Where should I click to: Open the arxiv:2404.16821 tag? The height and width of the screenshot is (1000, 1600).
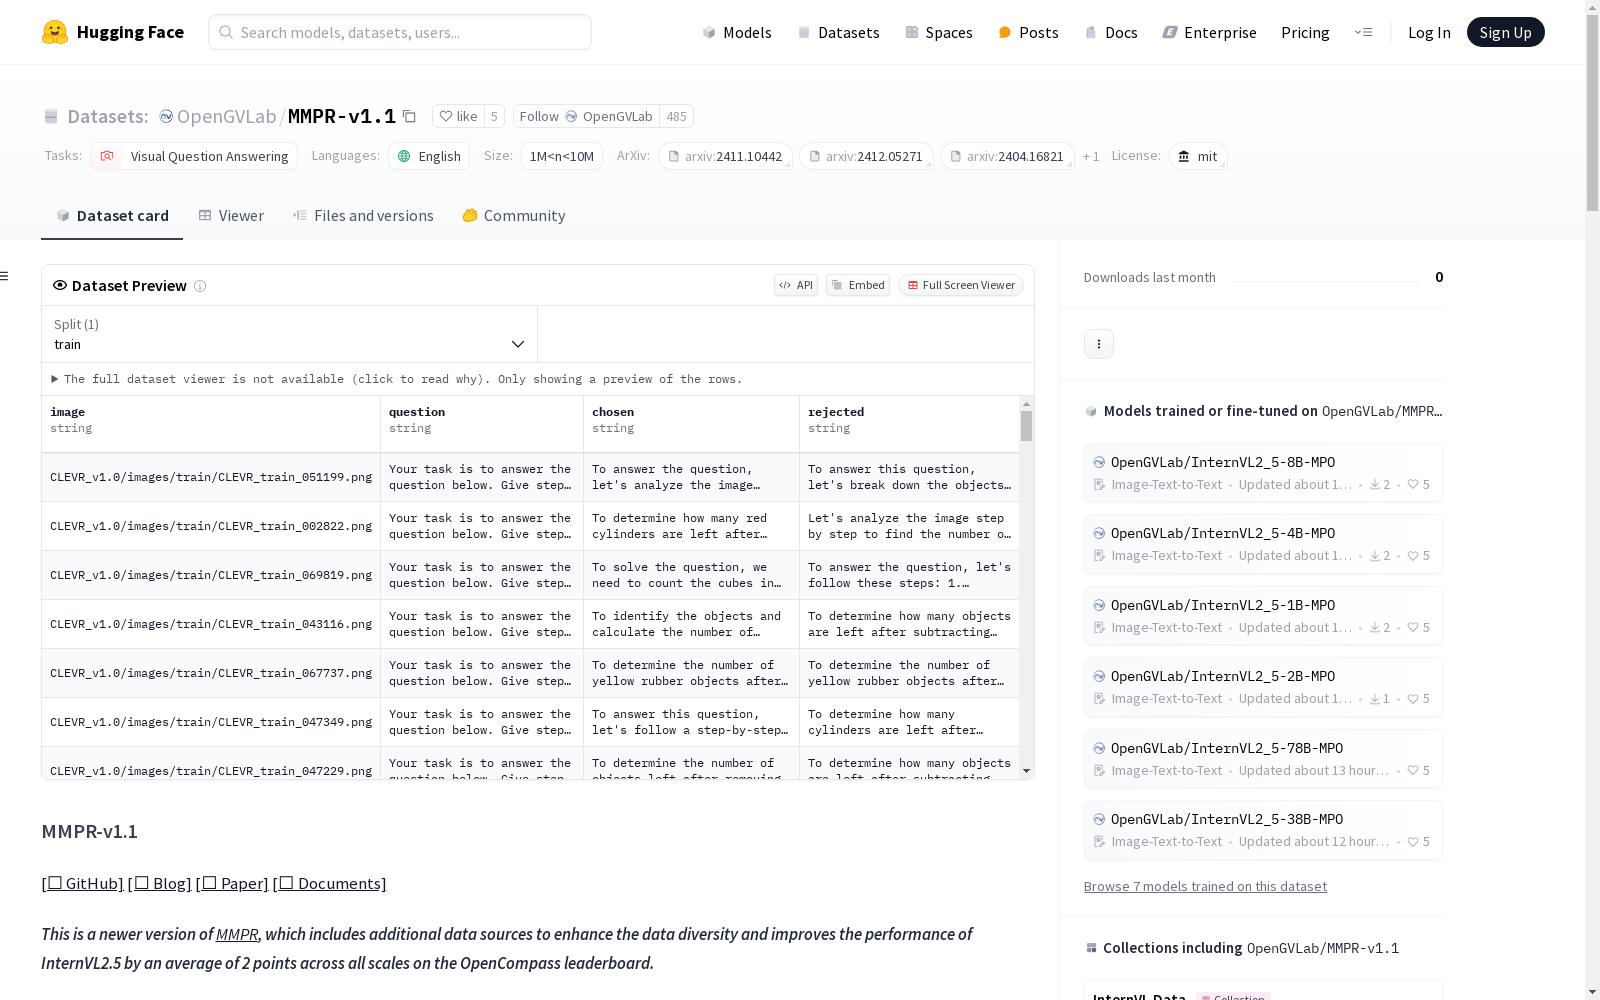coord(1007,156)
